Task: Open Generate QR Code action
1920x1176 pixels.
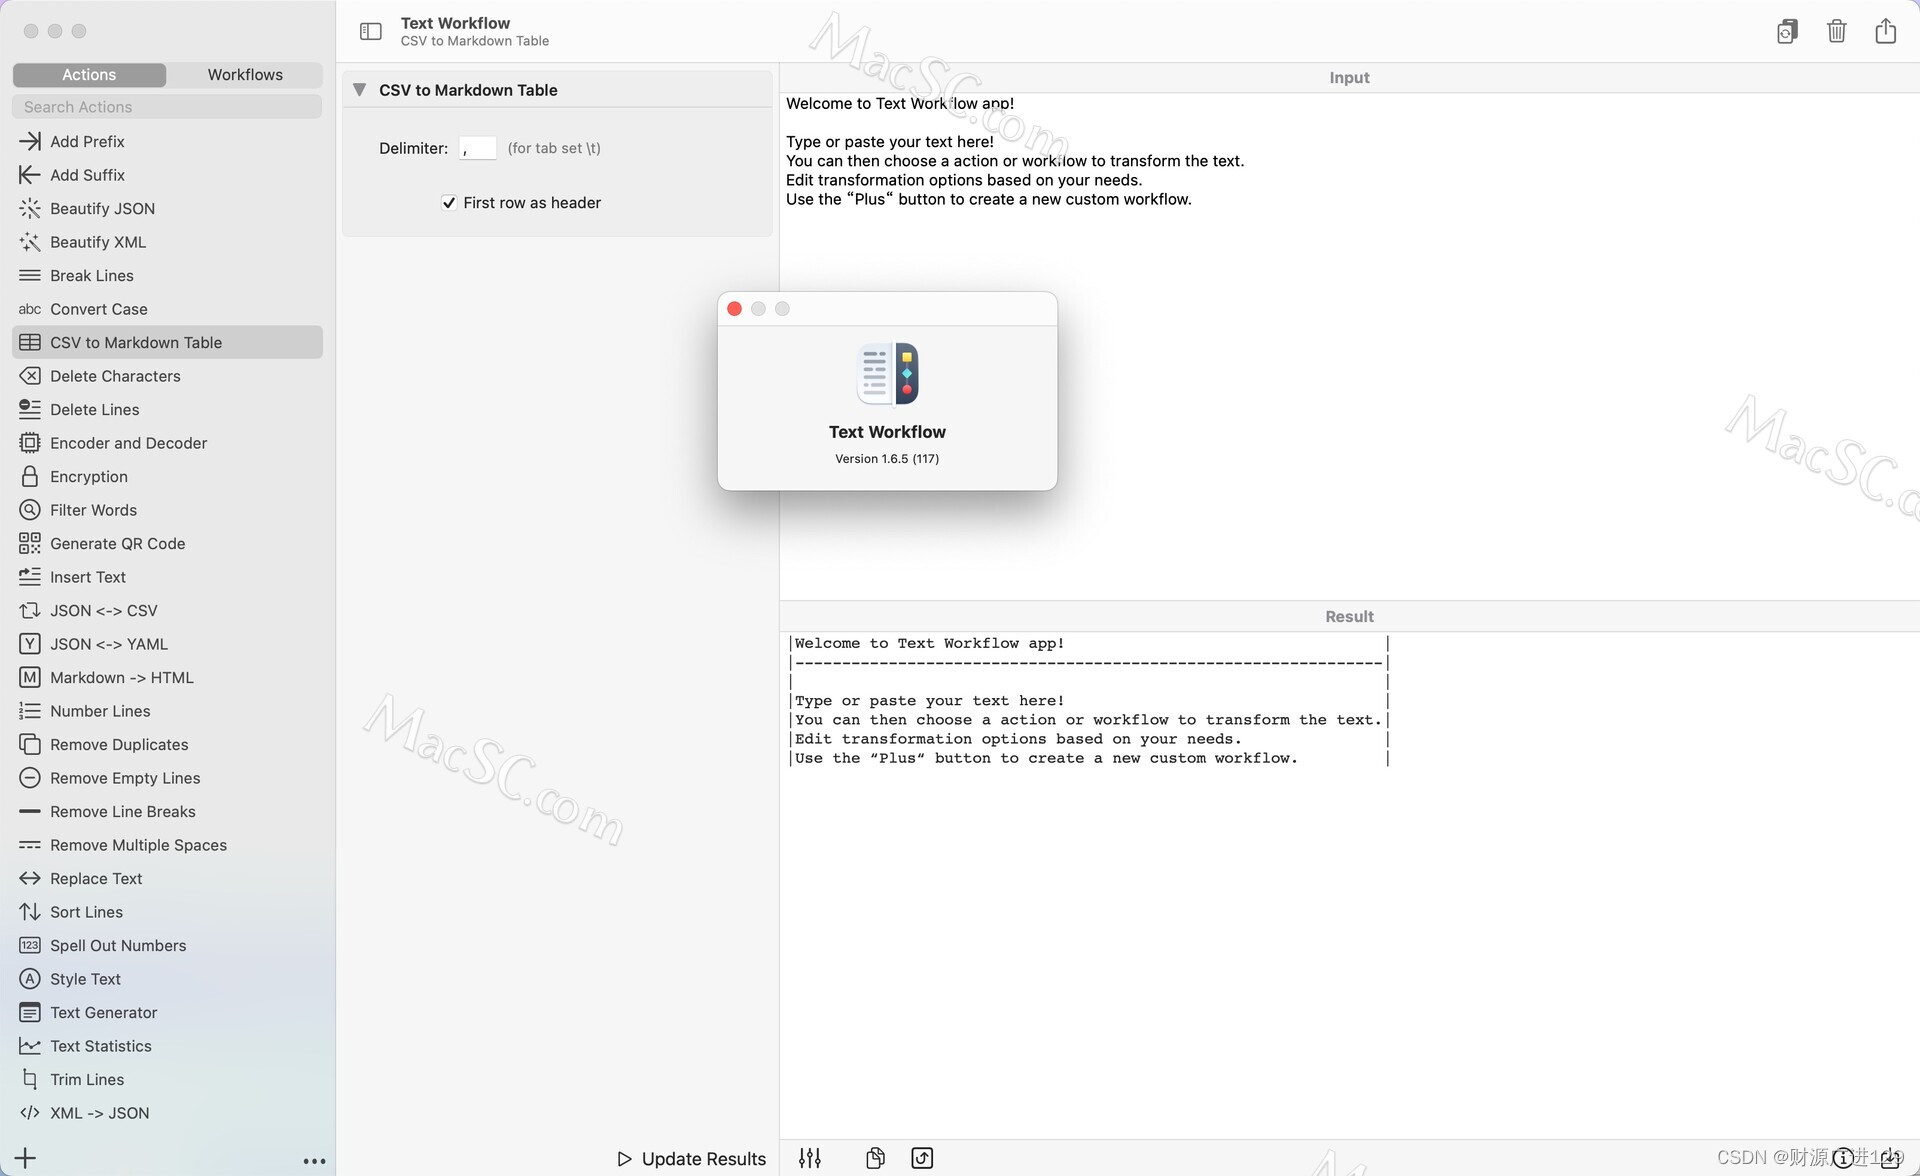Action: [167, 543]
